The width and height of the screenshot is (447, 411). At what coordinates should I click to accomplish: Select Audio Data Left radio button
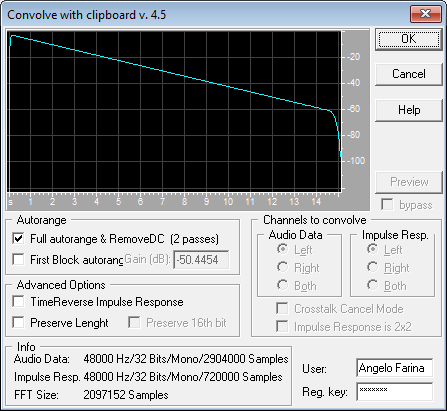point(283,249)
